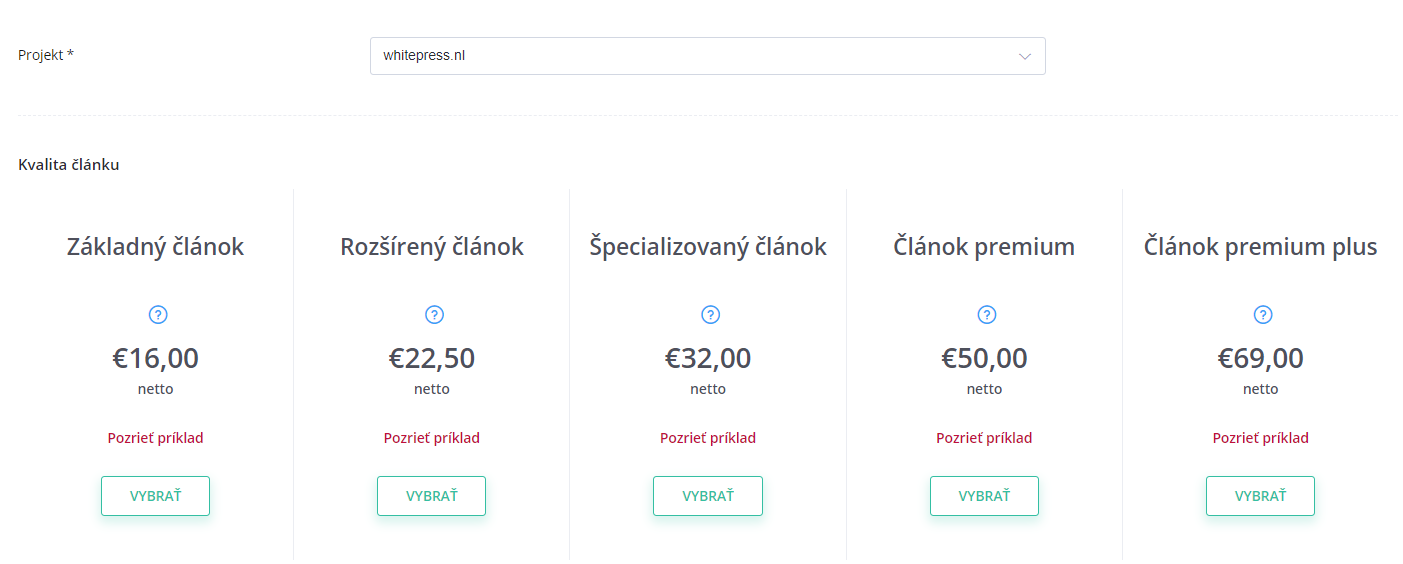Open help icon under Rozšírený článok
The image size is (1403, 564).
[x=434, y=315]
